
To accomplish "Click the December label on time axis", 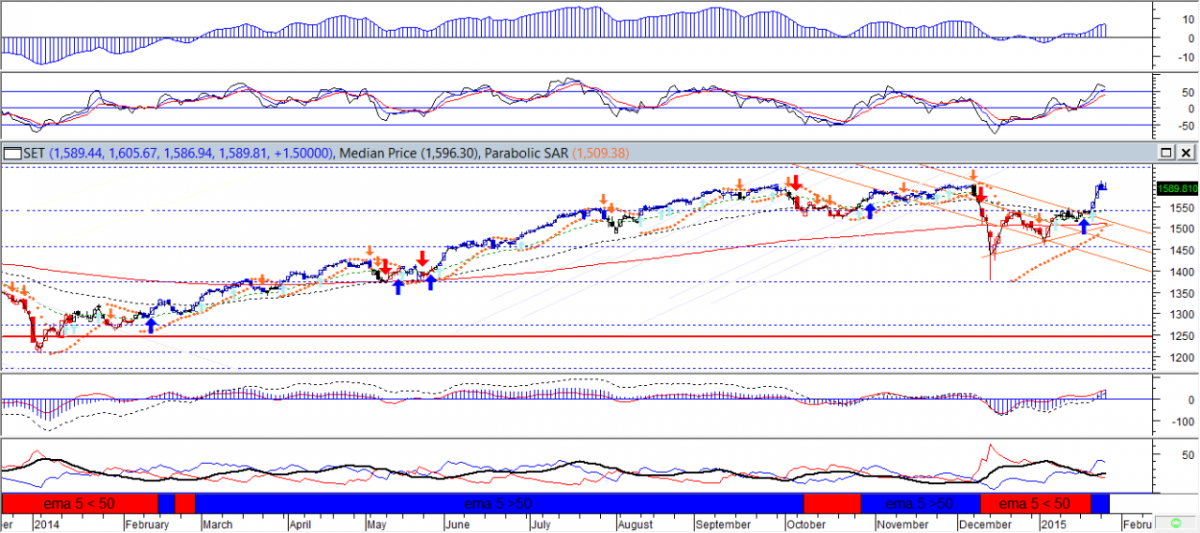I will point(984,523).
